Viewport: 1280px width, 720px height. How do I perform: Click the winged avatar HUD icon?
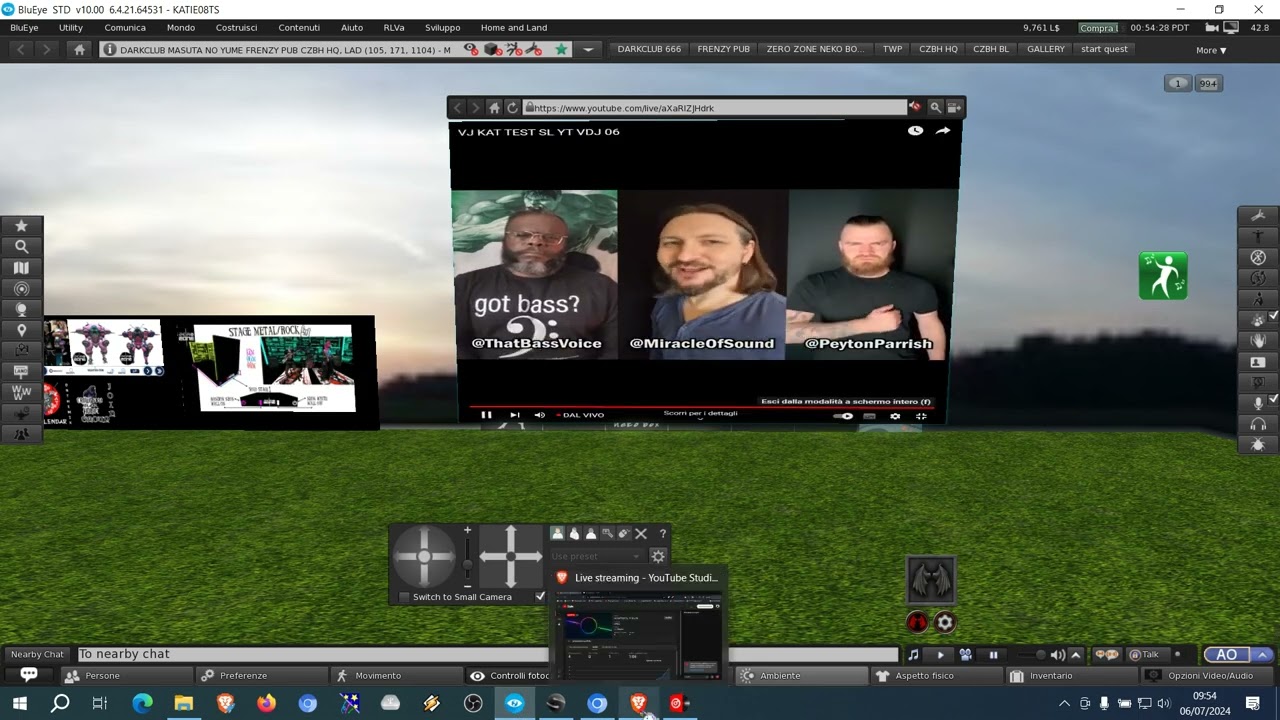[x=931, y=580]
